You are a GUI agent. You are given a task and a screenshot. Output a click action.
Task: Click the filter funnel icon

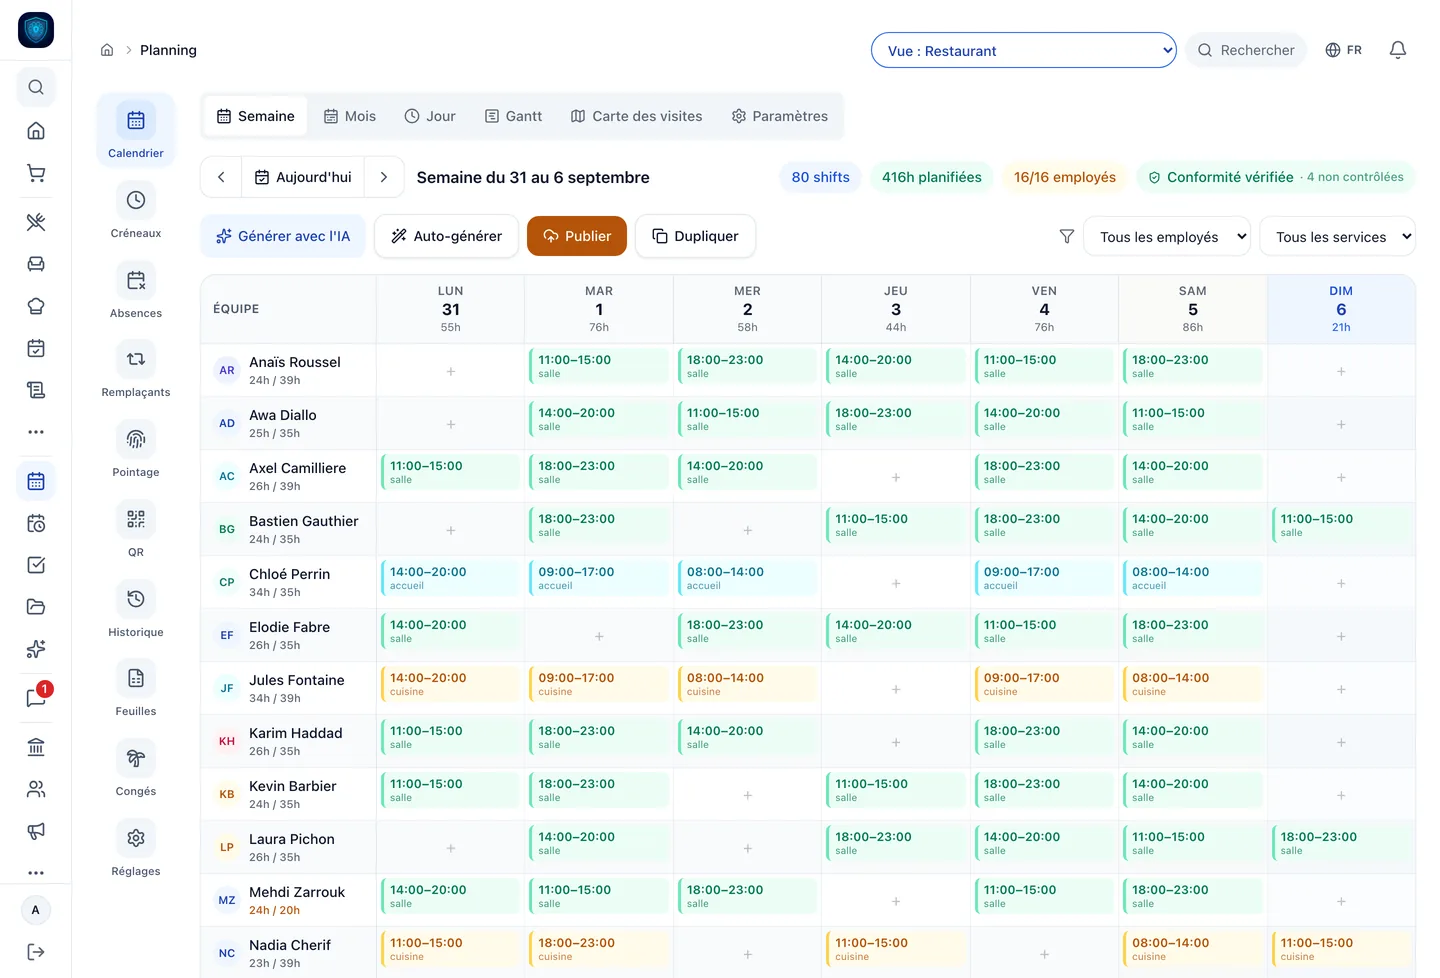tap(1067, 236)
